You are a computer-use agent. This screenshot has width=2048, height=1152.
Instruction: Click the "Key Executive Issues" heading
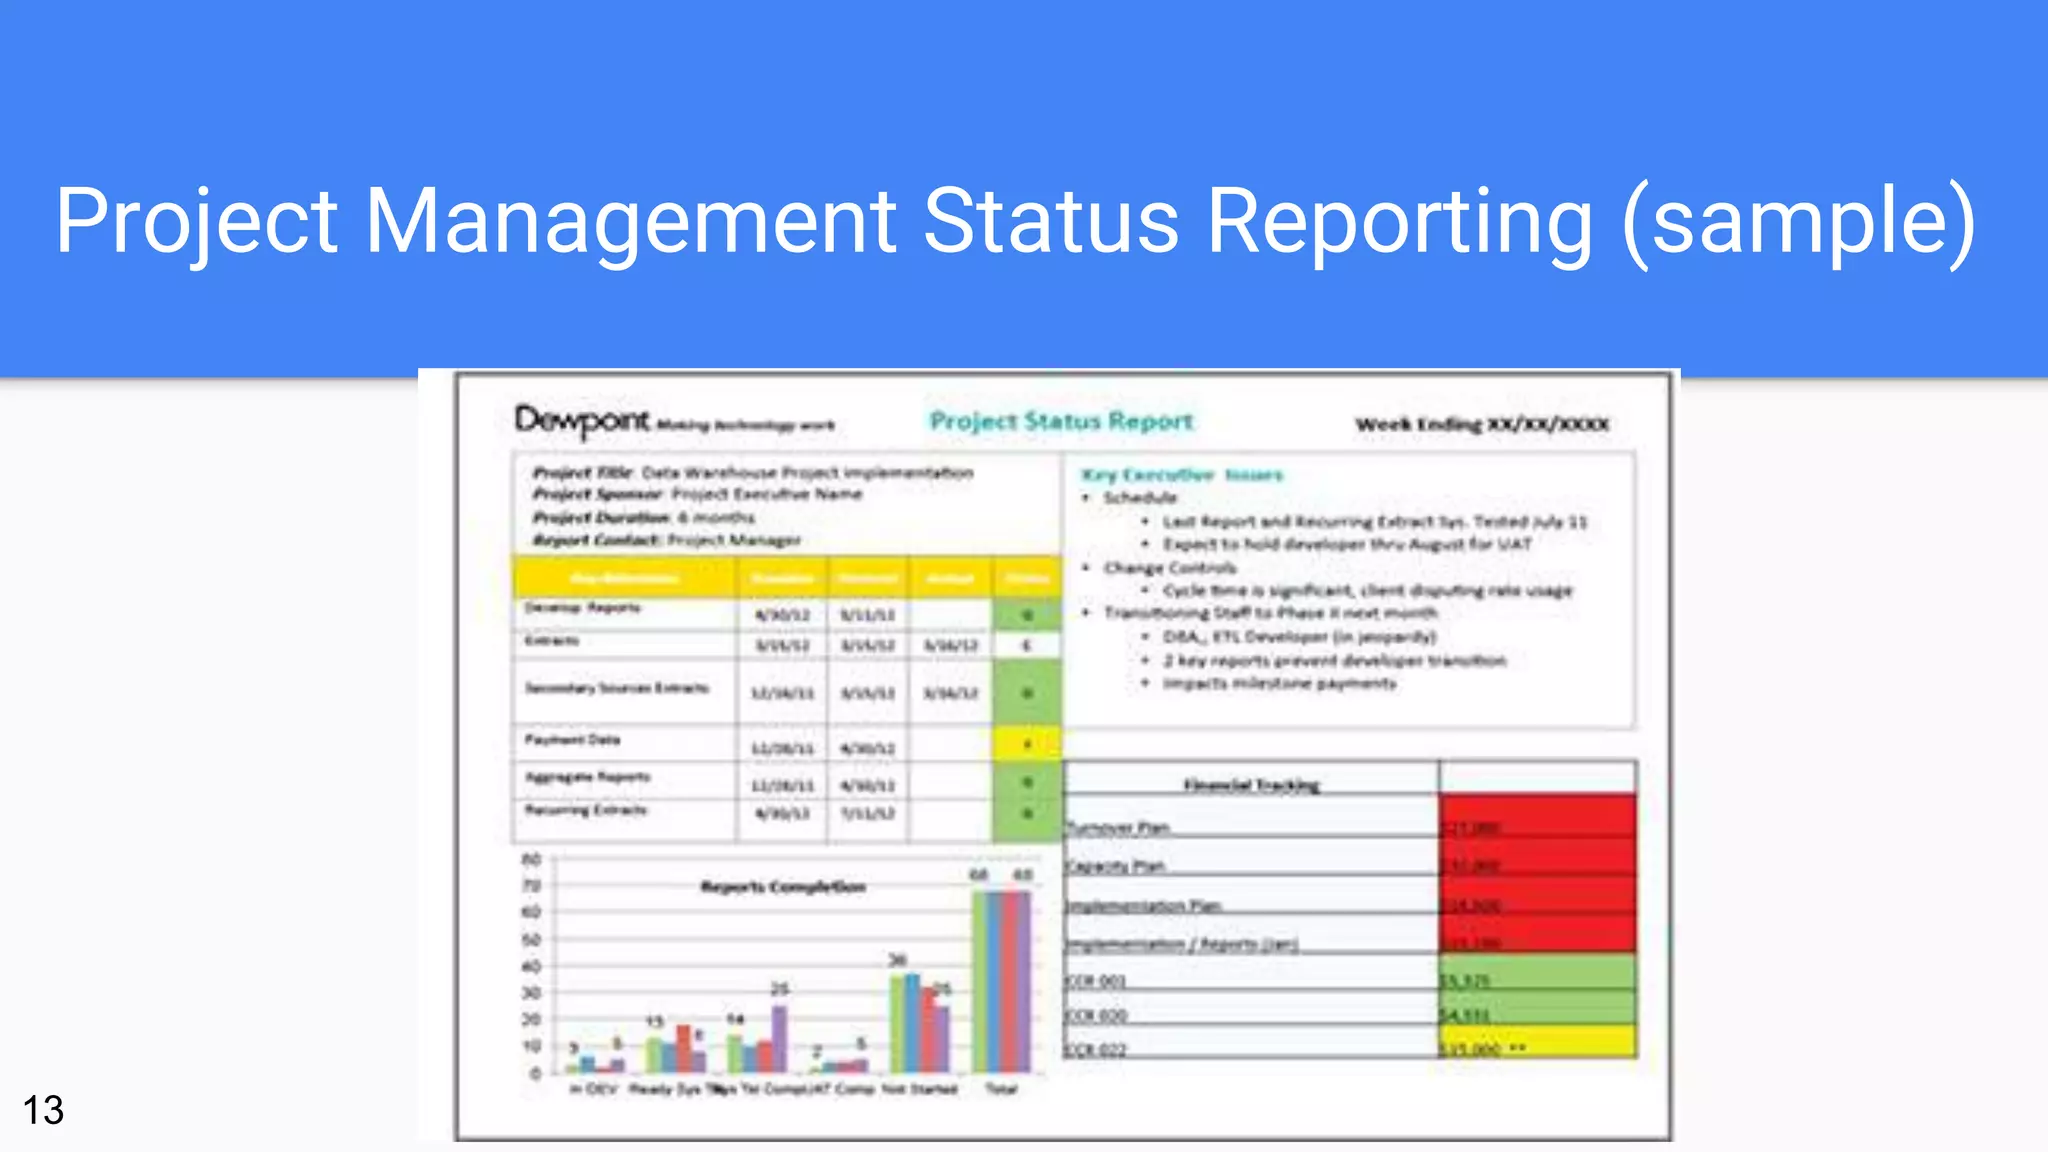tap(1181, 475)
